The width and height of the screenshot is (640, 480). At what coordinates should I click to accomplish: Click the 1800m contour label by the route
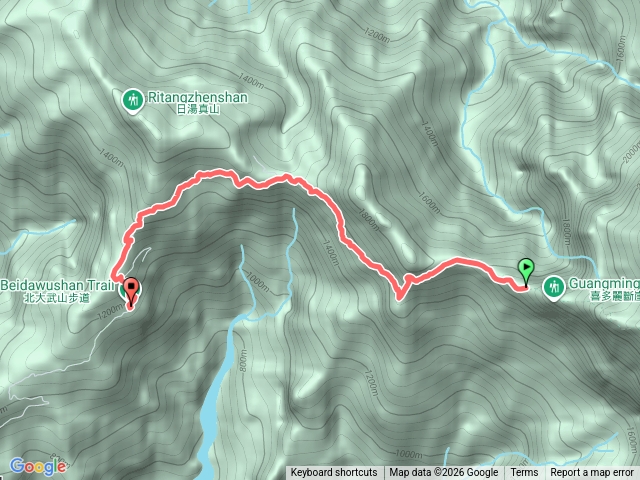coord(368,219)
